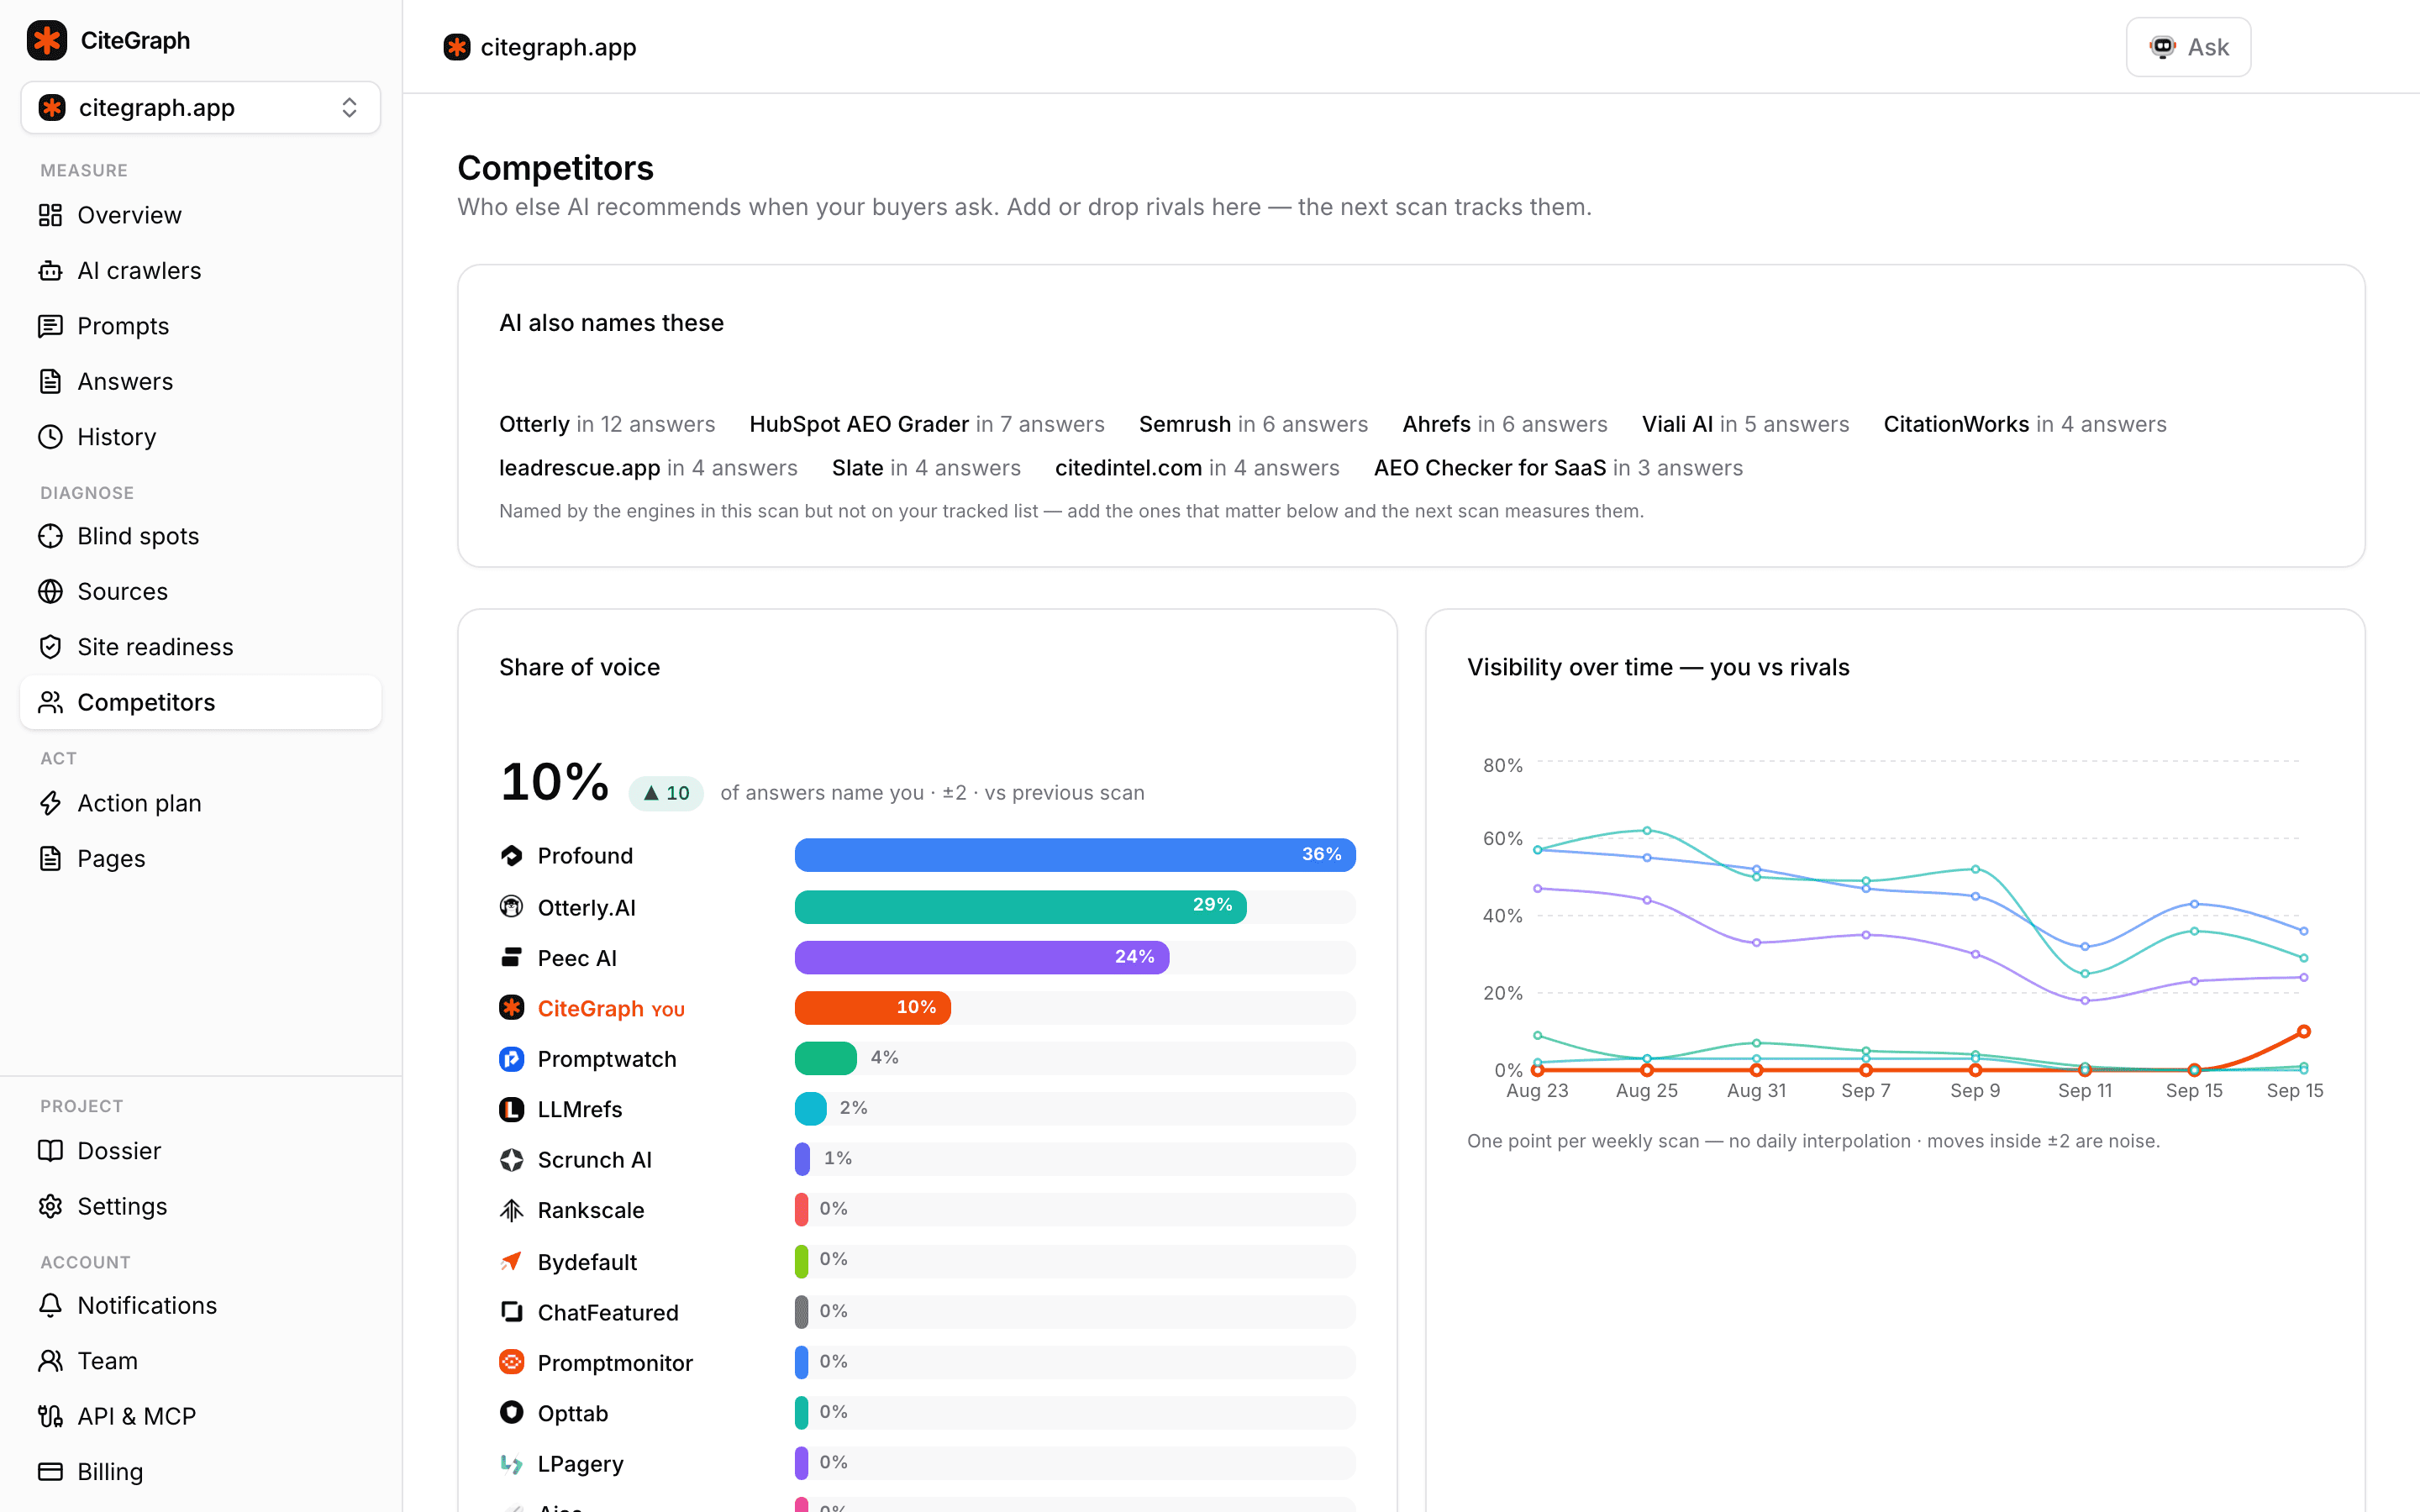The image size is (2420, 1512).
Task: Open the Action plan menu label
Action: [x=140, y=803]
